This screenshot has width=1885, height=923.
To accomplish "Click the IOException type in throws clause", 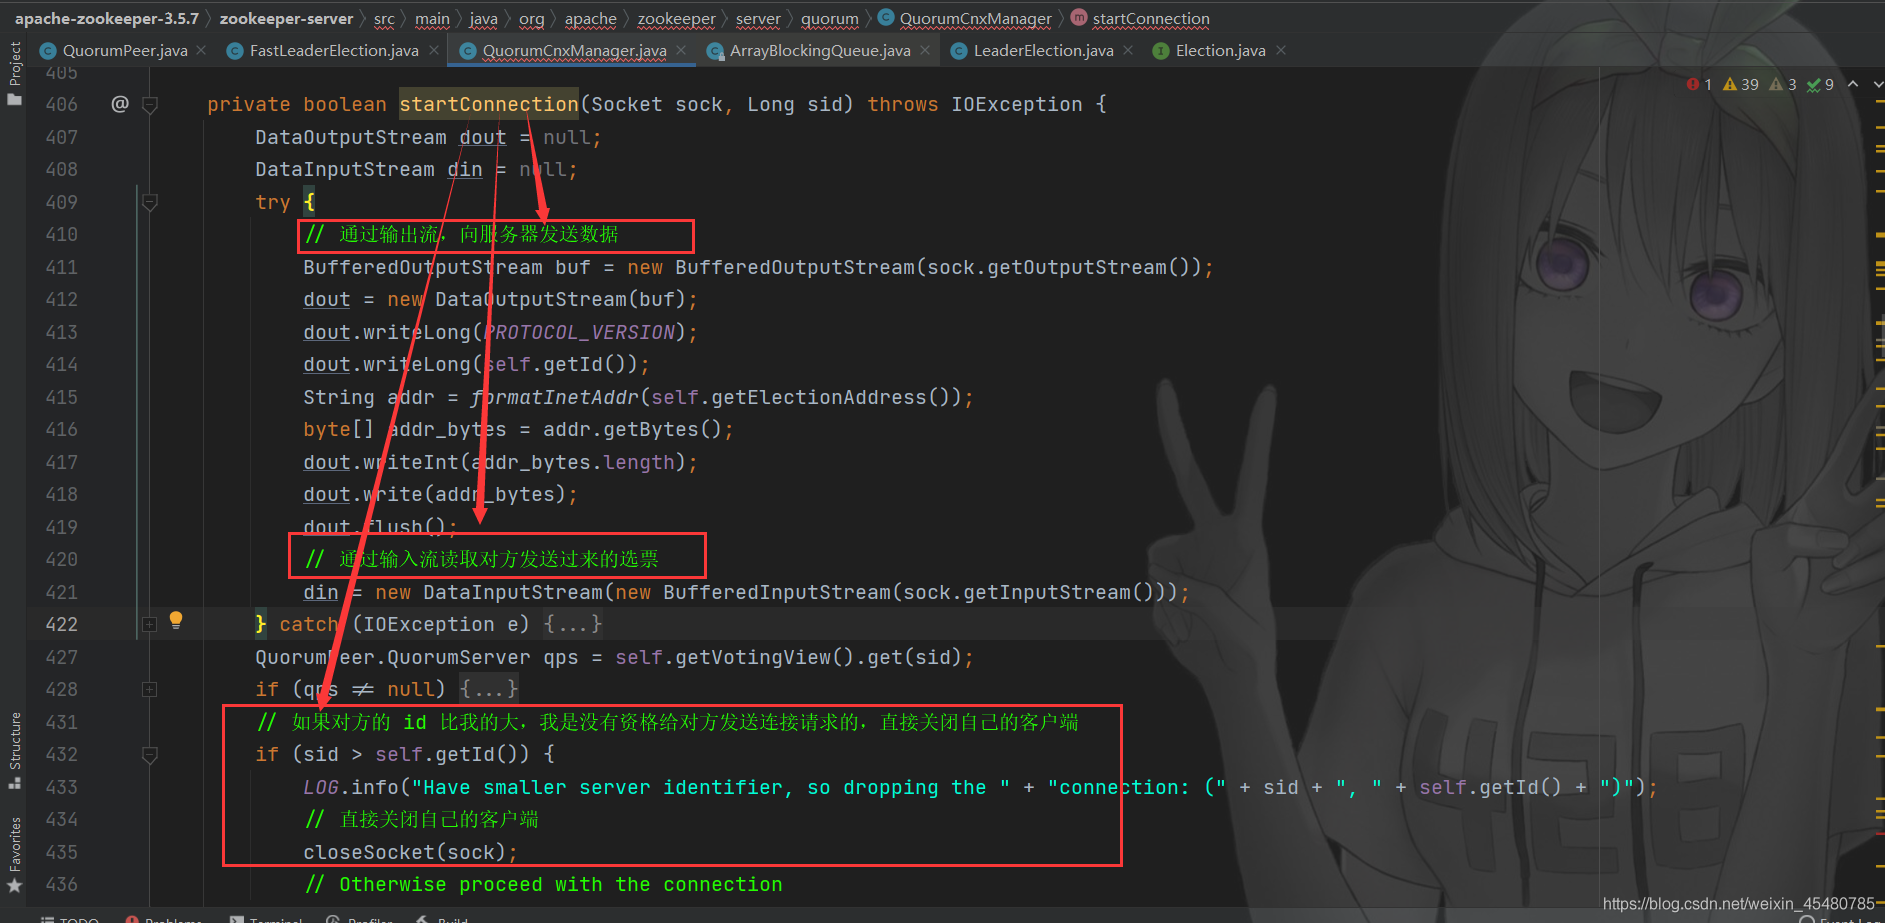I will (x=1016, y=104).
